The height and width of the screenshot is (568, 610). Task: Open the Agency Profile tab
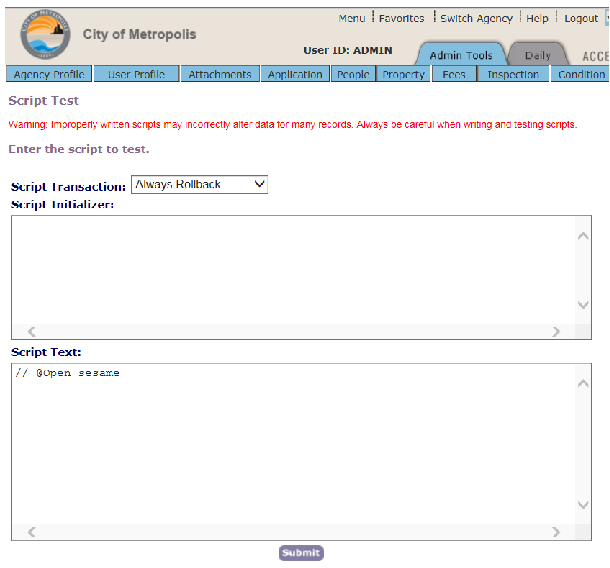coord(48,75)
